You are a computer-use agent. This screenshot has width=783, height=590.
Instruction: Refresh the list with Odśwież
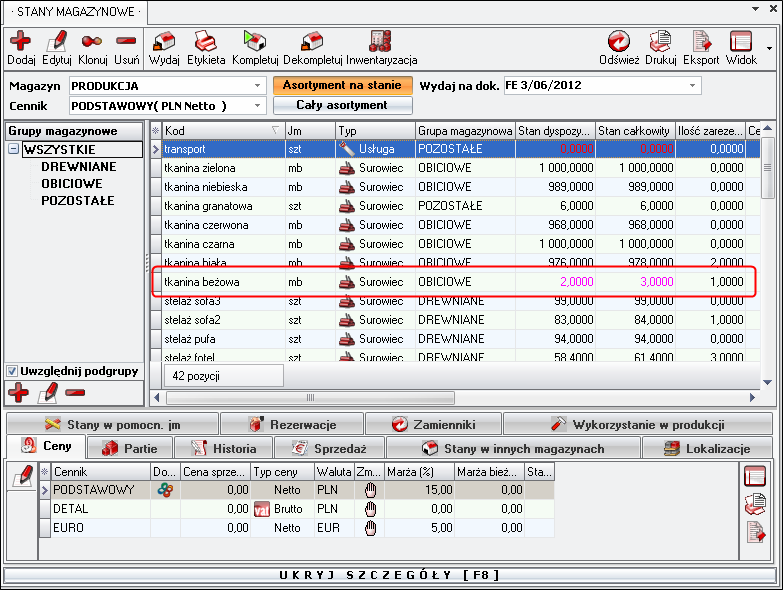619,41
